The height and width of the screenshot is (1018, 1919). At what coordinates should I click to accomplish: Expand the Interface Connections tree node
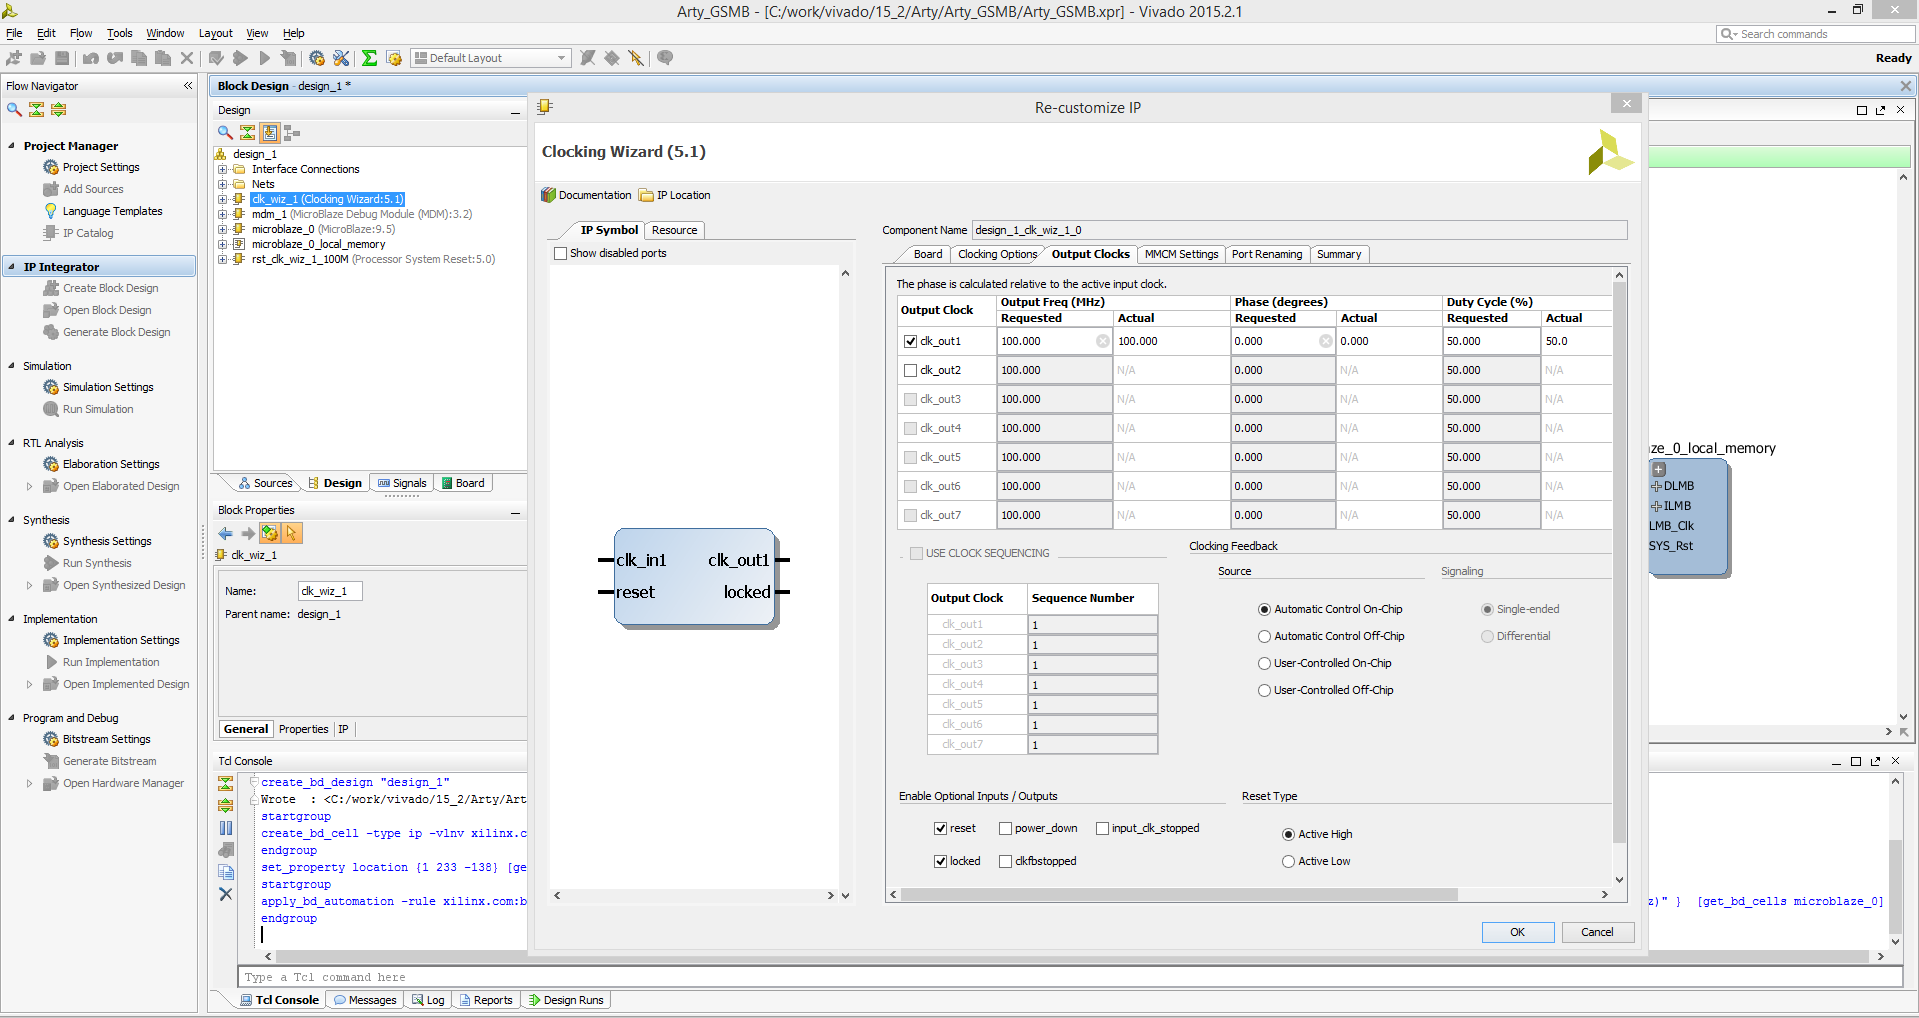[x=222, y=169]
